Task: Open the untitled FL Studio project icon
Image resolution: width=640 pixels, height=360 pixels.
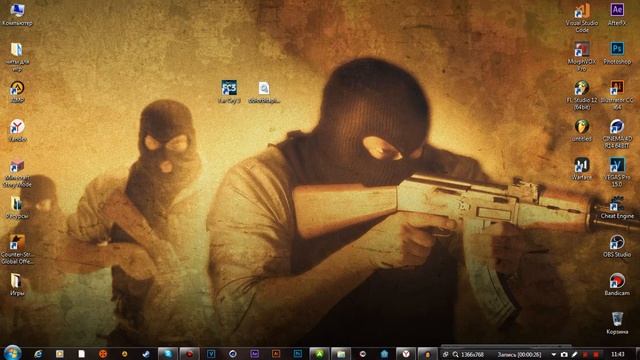Action: [582, 130]
